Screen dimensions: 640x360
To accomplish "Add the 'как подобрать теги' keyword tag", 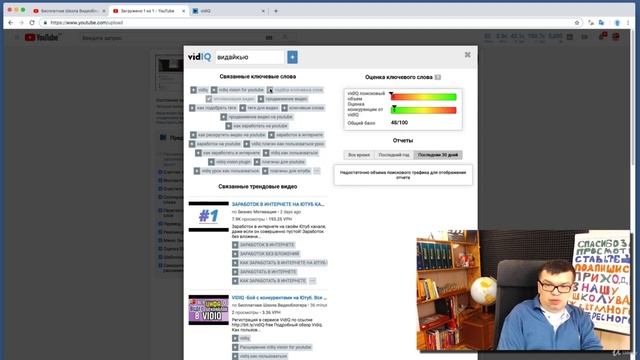I will click(x=192, y=108).
